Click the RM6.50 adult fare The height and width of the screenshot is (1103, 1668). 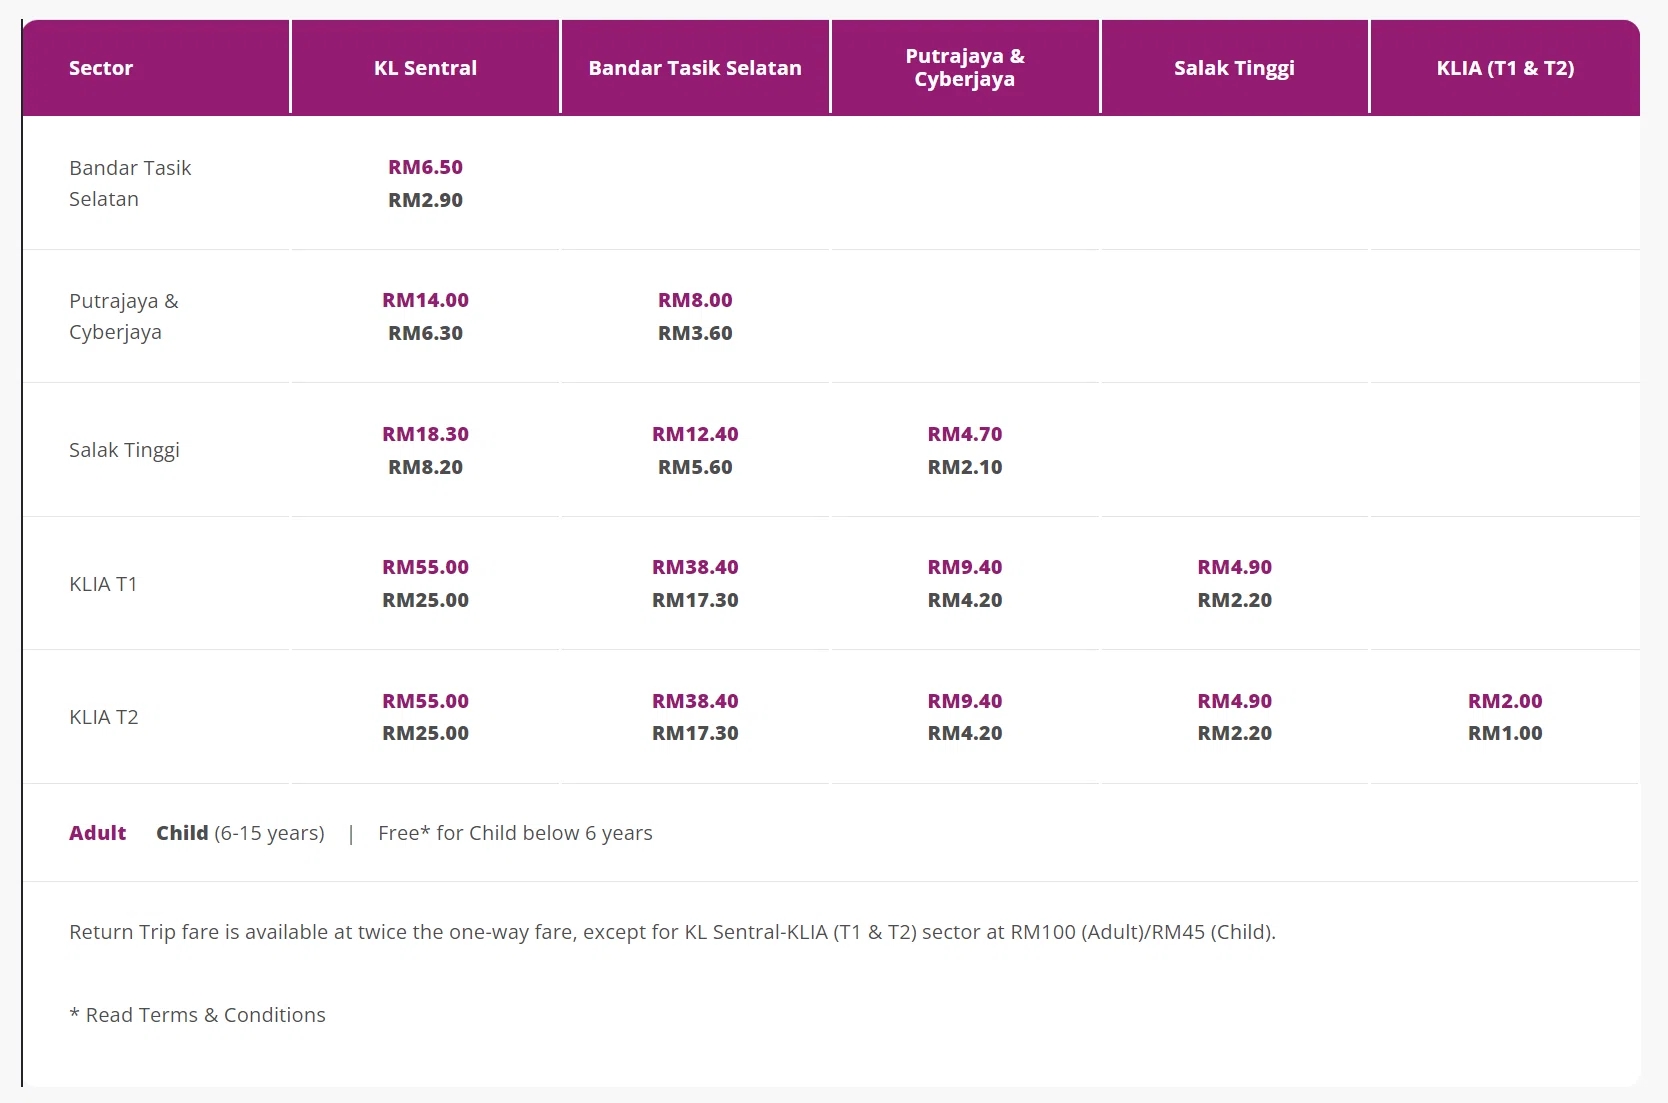pos(425,167)
